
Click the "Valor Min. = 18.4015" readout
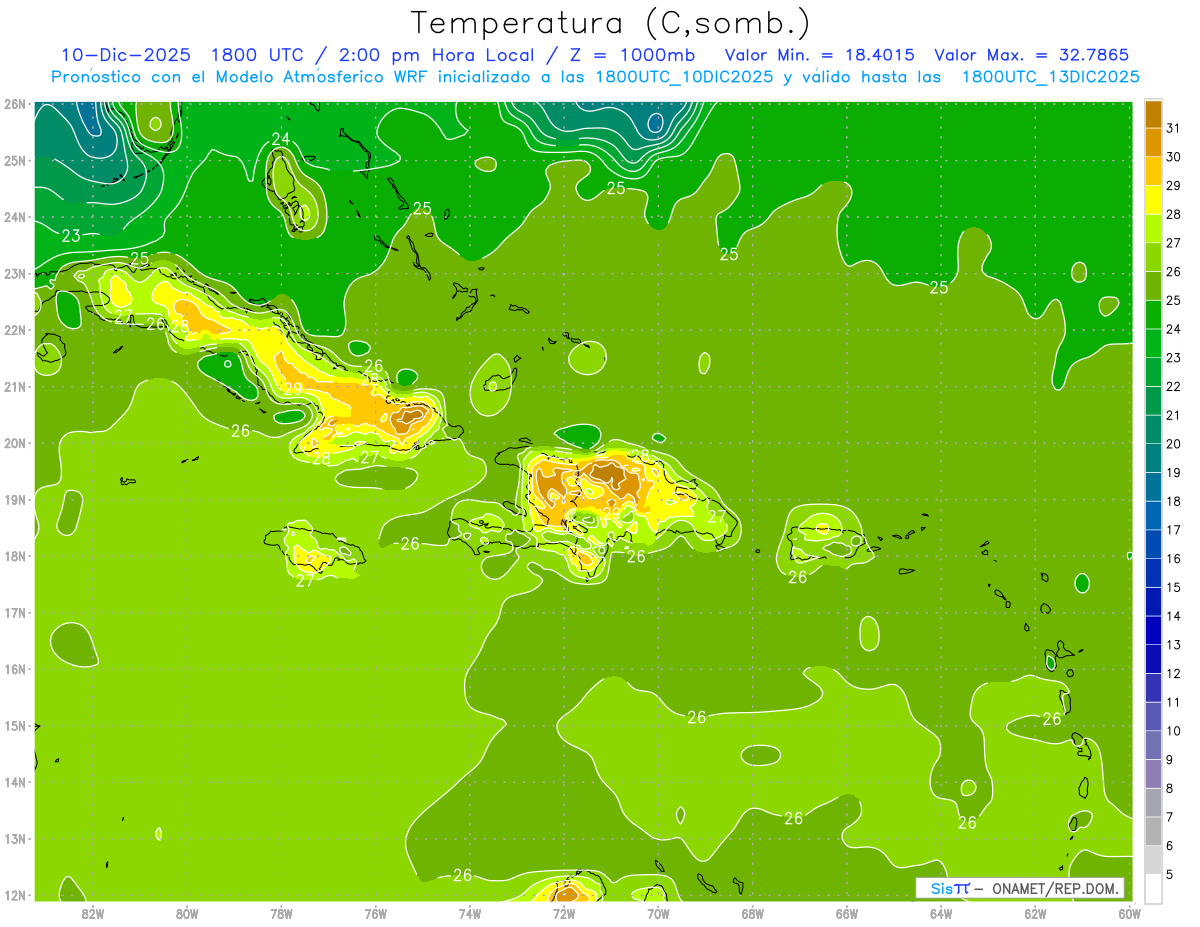tap(819, 55)
